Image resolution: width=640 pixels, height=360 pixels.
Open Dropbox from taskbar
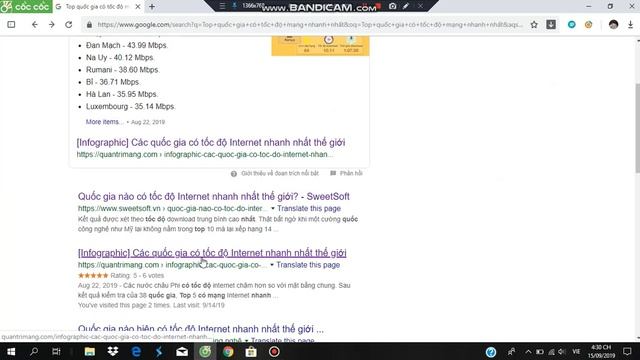113,351
